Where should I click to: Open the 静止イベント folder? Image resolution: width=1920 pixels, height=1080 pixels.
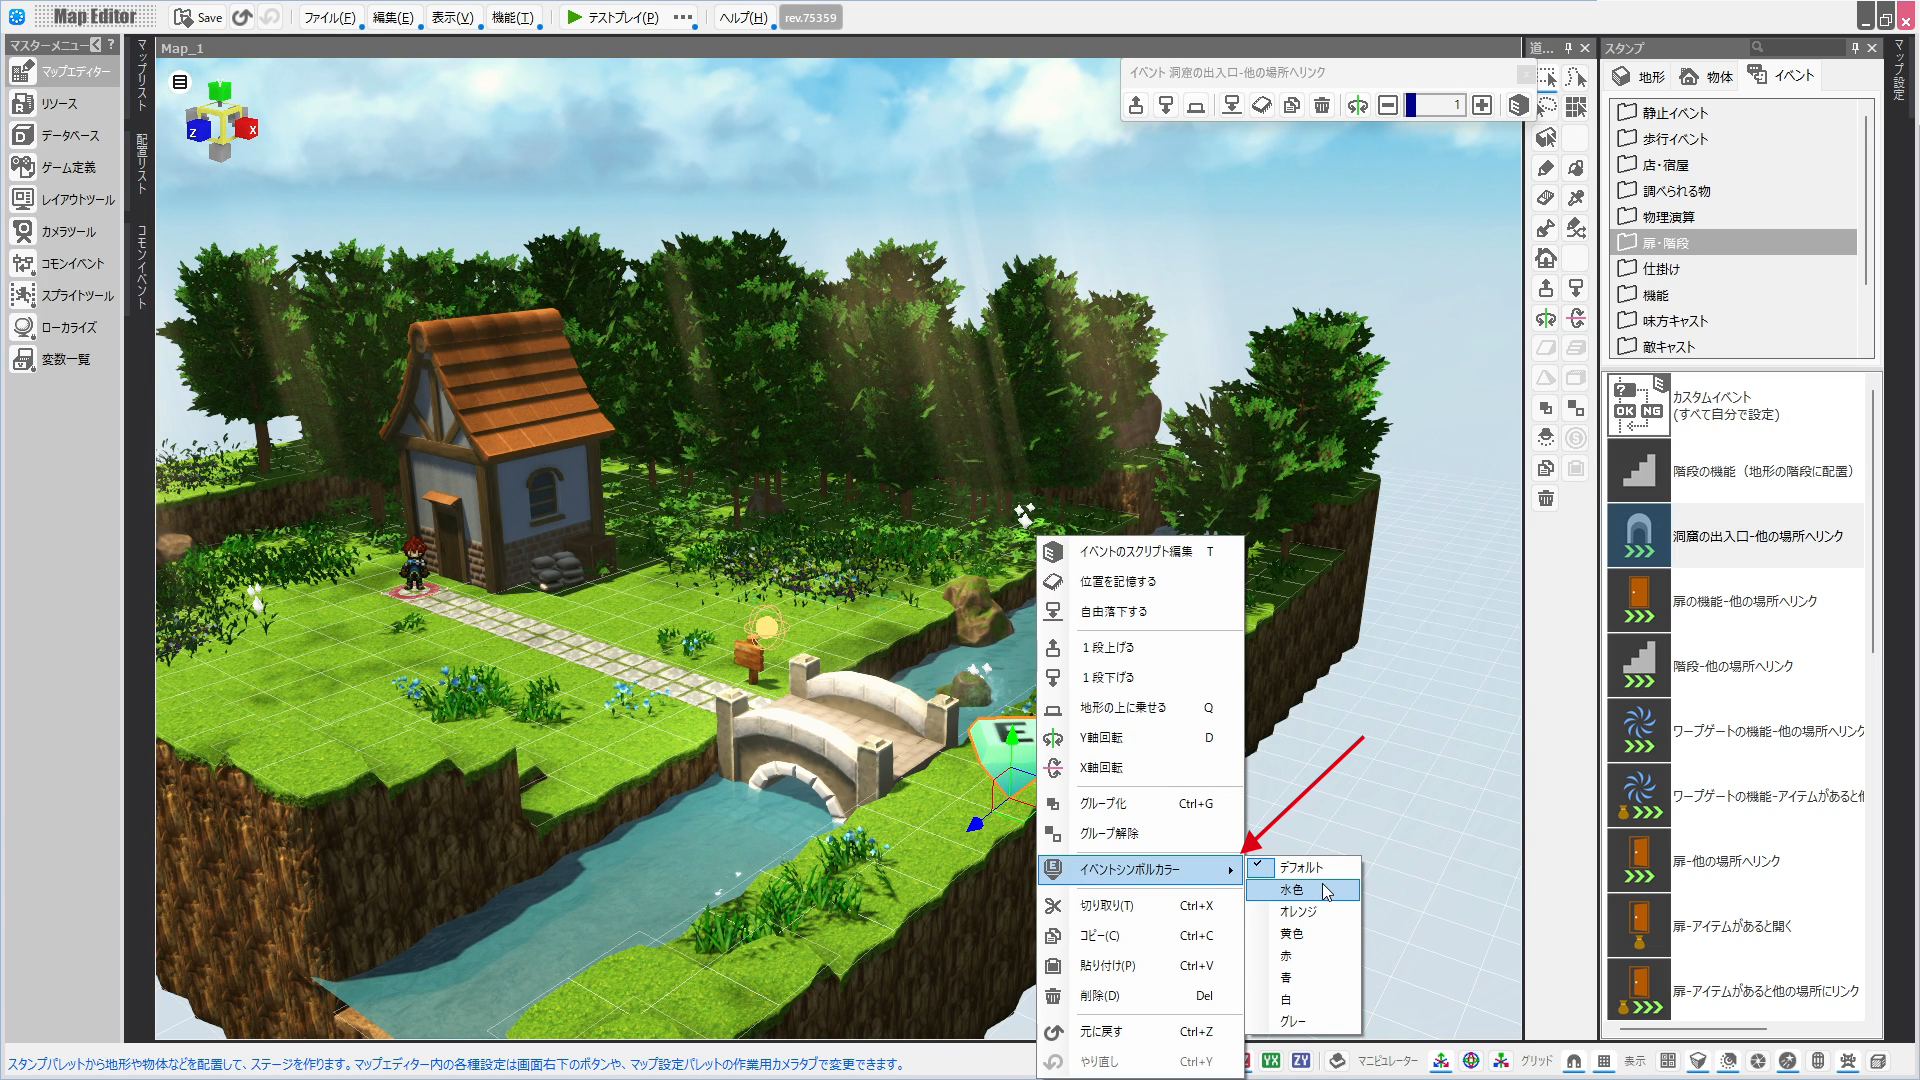1733,113
